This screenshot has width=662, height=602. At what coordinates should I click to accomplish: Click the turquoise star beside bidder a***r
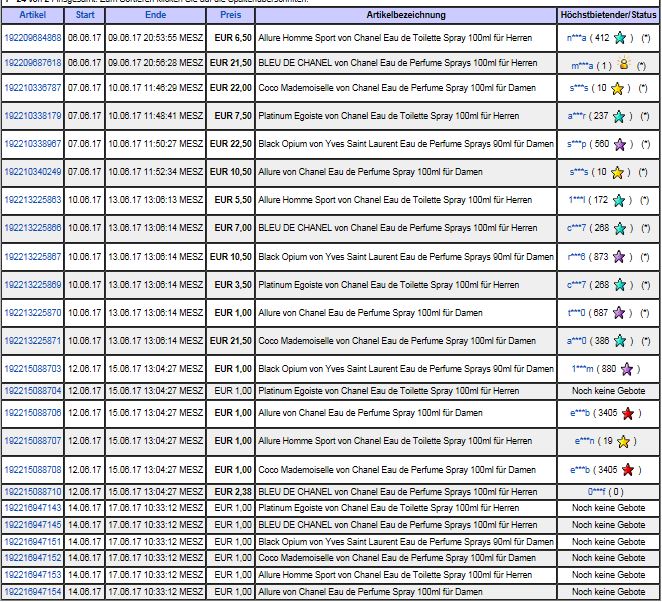tap(619, 116)
